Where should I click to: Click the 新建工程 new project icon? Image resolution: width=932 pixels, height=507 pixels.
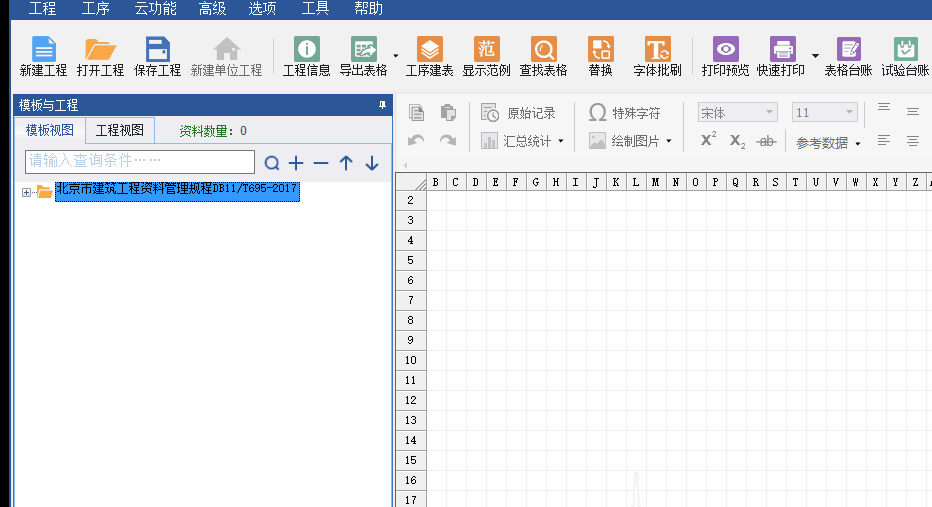(x=43, y=56)
